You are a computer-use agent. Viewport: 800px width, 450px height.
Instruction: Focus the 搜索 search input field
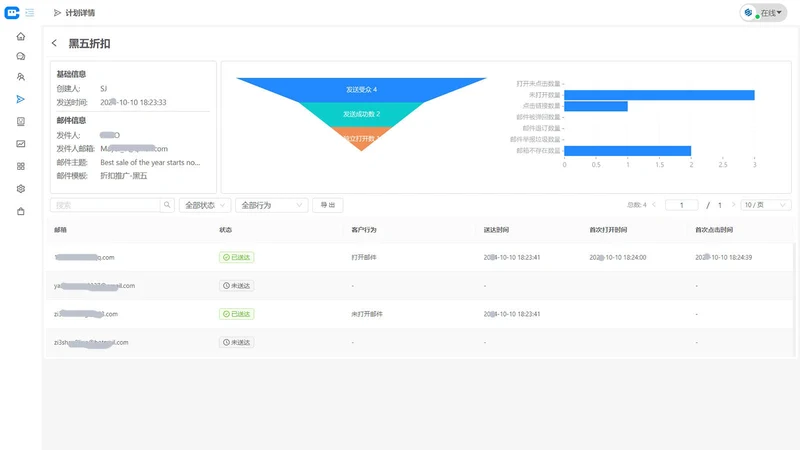[x=105, y=205]
